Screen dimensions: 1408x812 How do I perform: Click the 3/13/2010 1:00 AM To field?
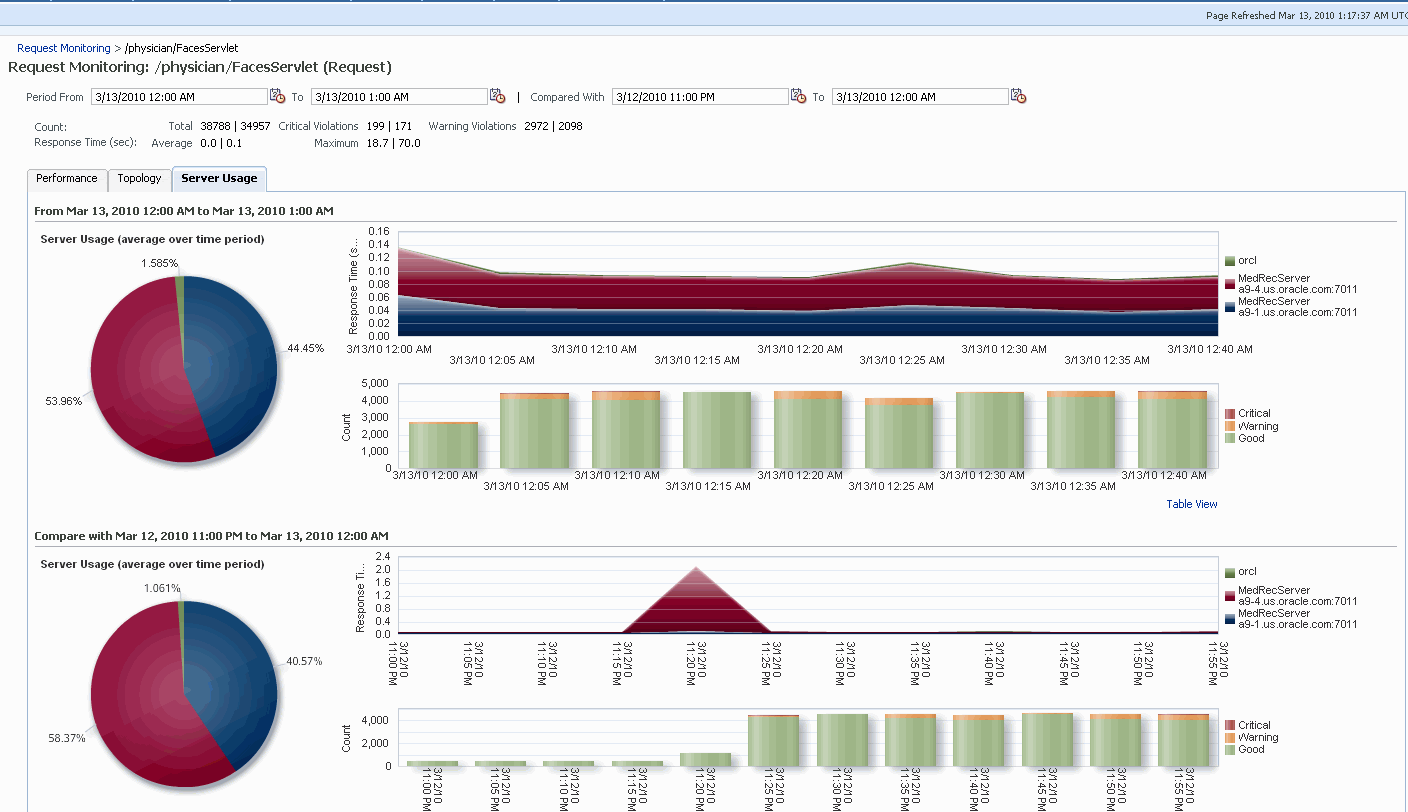coord(398,97)
